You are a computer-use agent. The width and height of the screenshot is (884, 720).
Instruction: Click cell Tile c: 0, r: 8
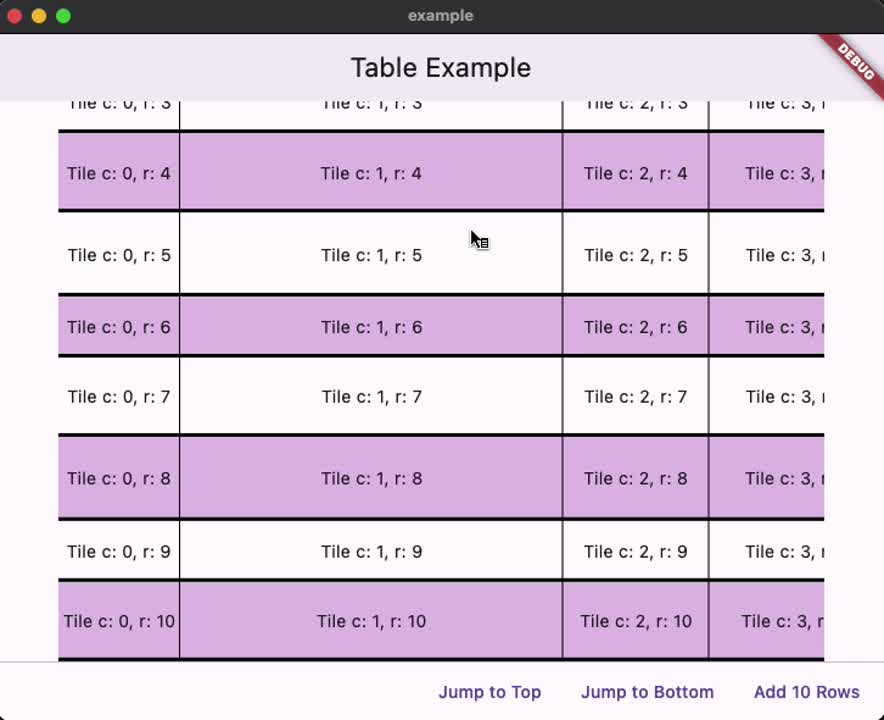pyautogui.click(x=119, y=478)
